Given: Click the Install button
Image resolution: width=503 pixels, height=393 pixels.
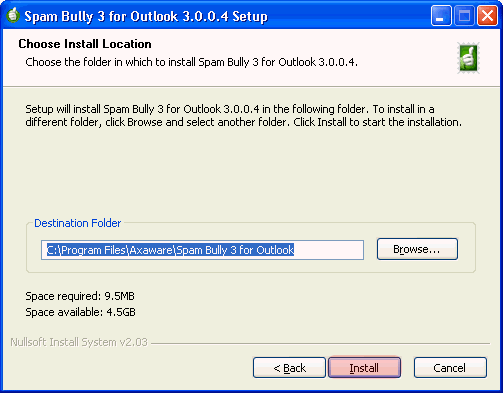Looking at the screenshot, I should pos(364,368).
